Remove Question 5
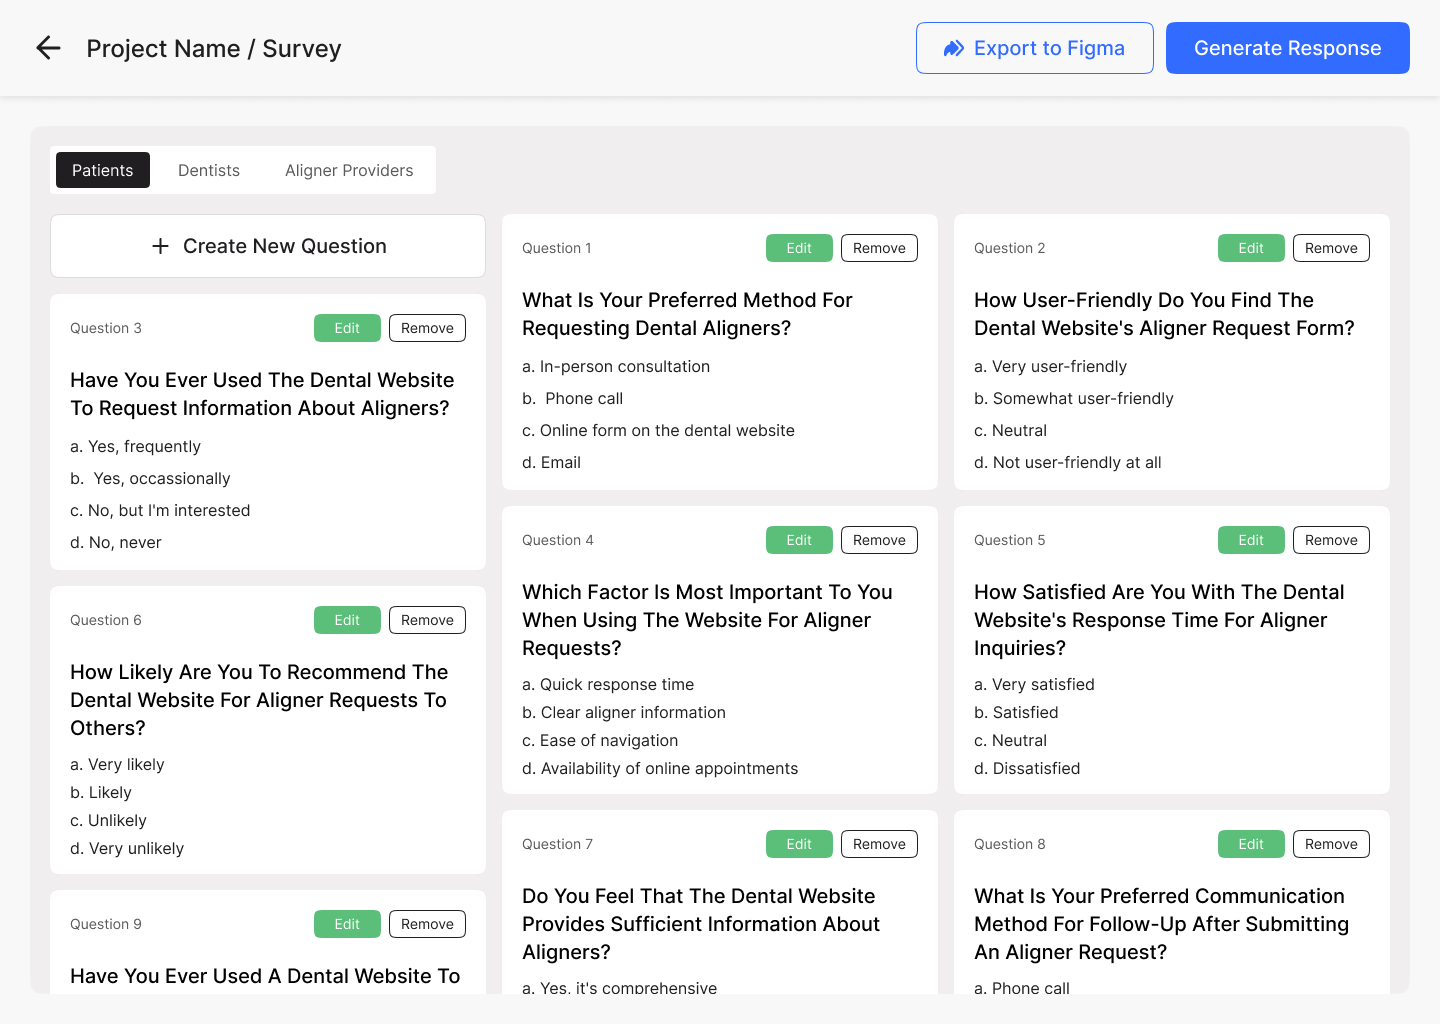1440x1024 pixels. (1331, 540)
